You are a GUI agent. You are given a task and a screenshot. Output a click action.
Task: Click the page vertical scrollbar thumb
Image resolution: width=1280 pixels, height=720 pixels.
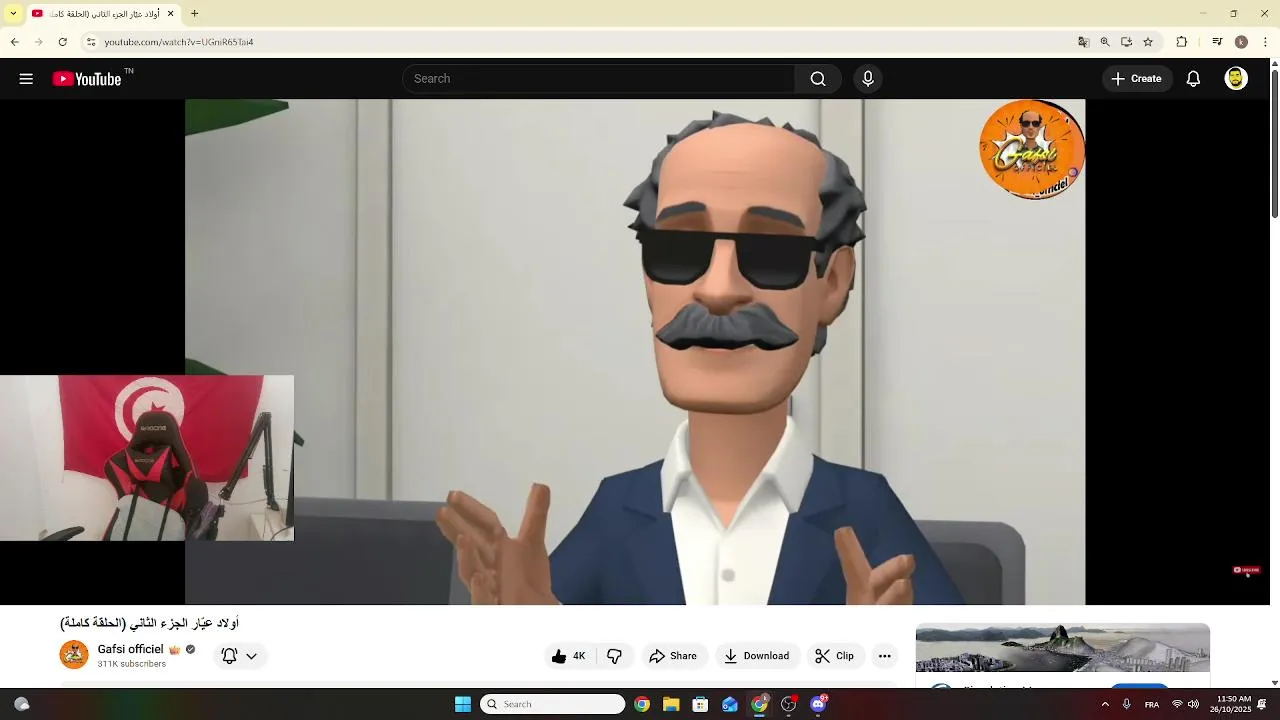click(1274, 145)
